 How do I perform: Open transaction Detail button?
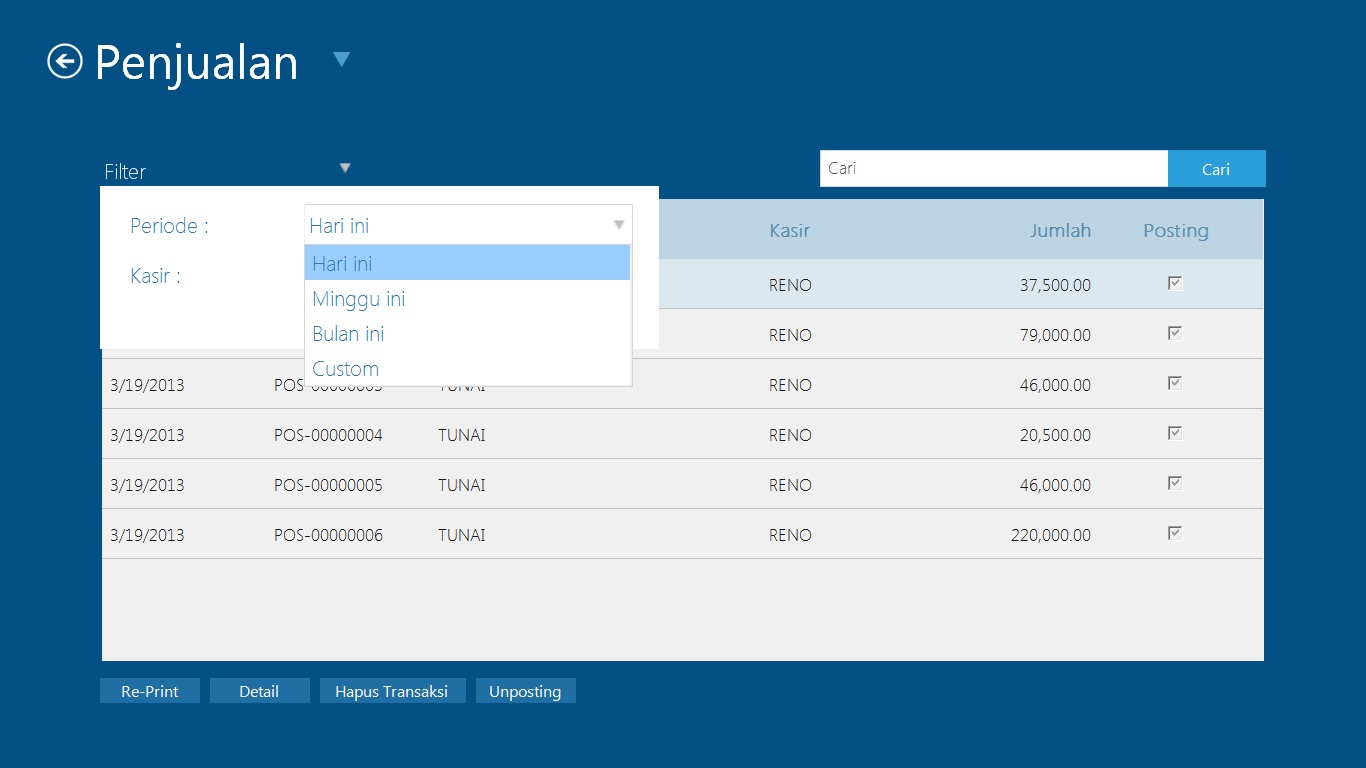pos(259,691)
